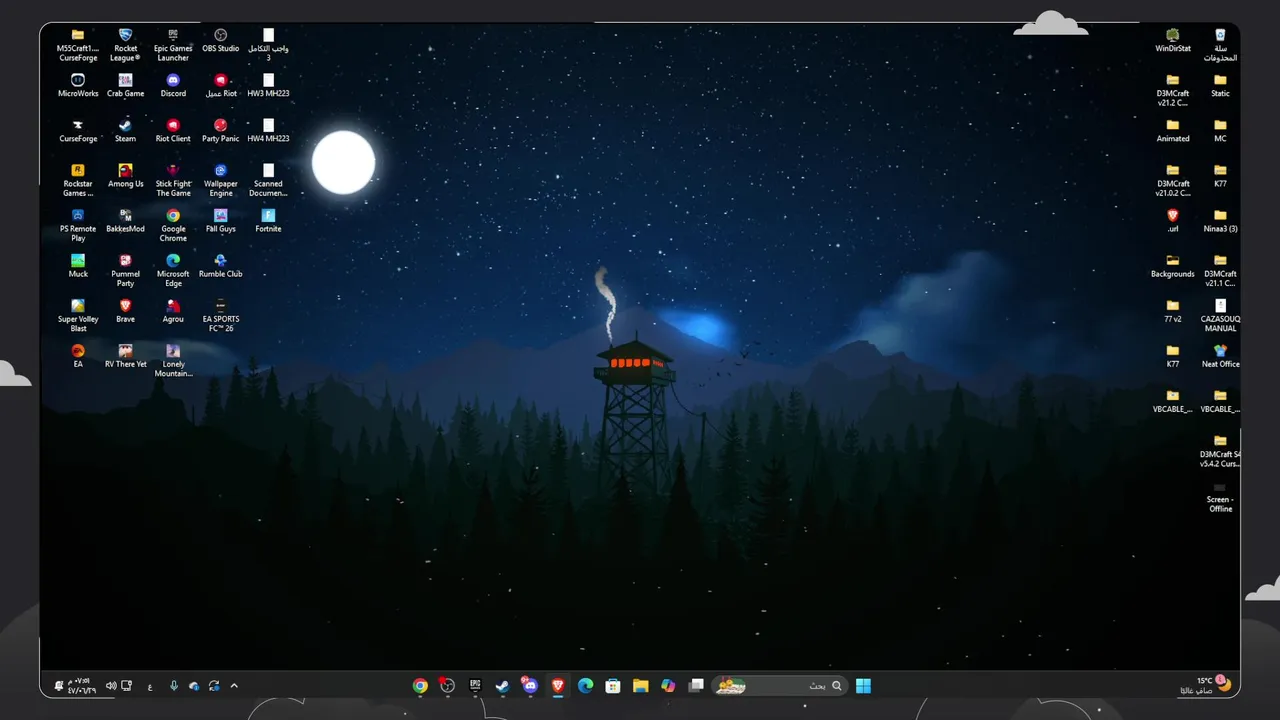1280x720 pixels.
Task: Open the volume control in the system tray
Action: coord(110,686)
